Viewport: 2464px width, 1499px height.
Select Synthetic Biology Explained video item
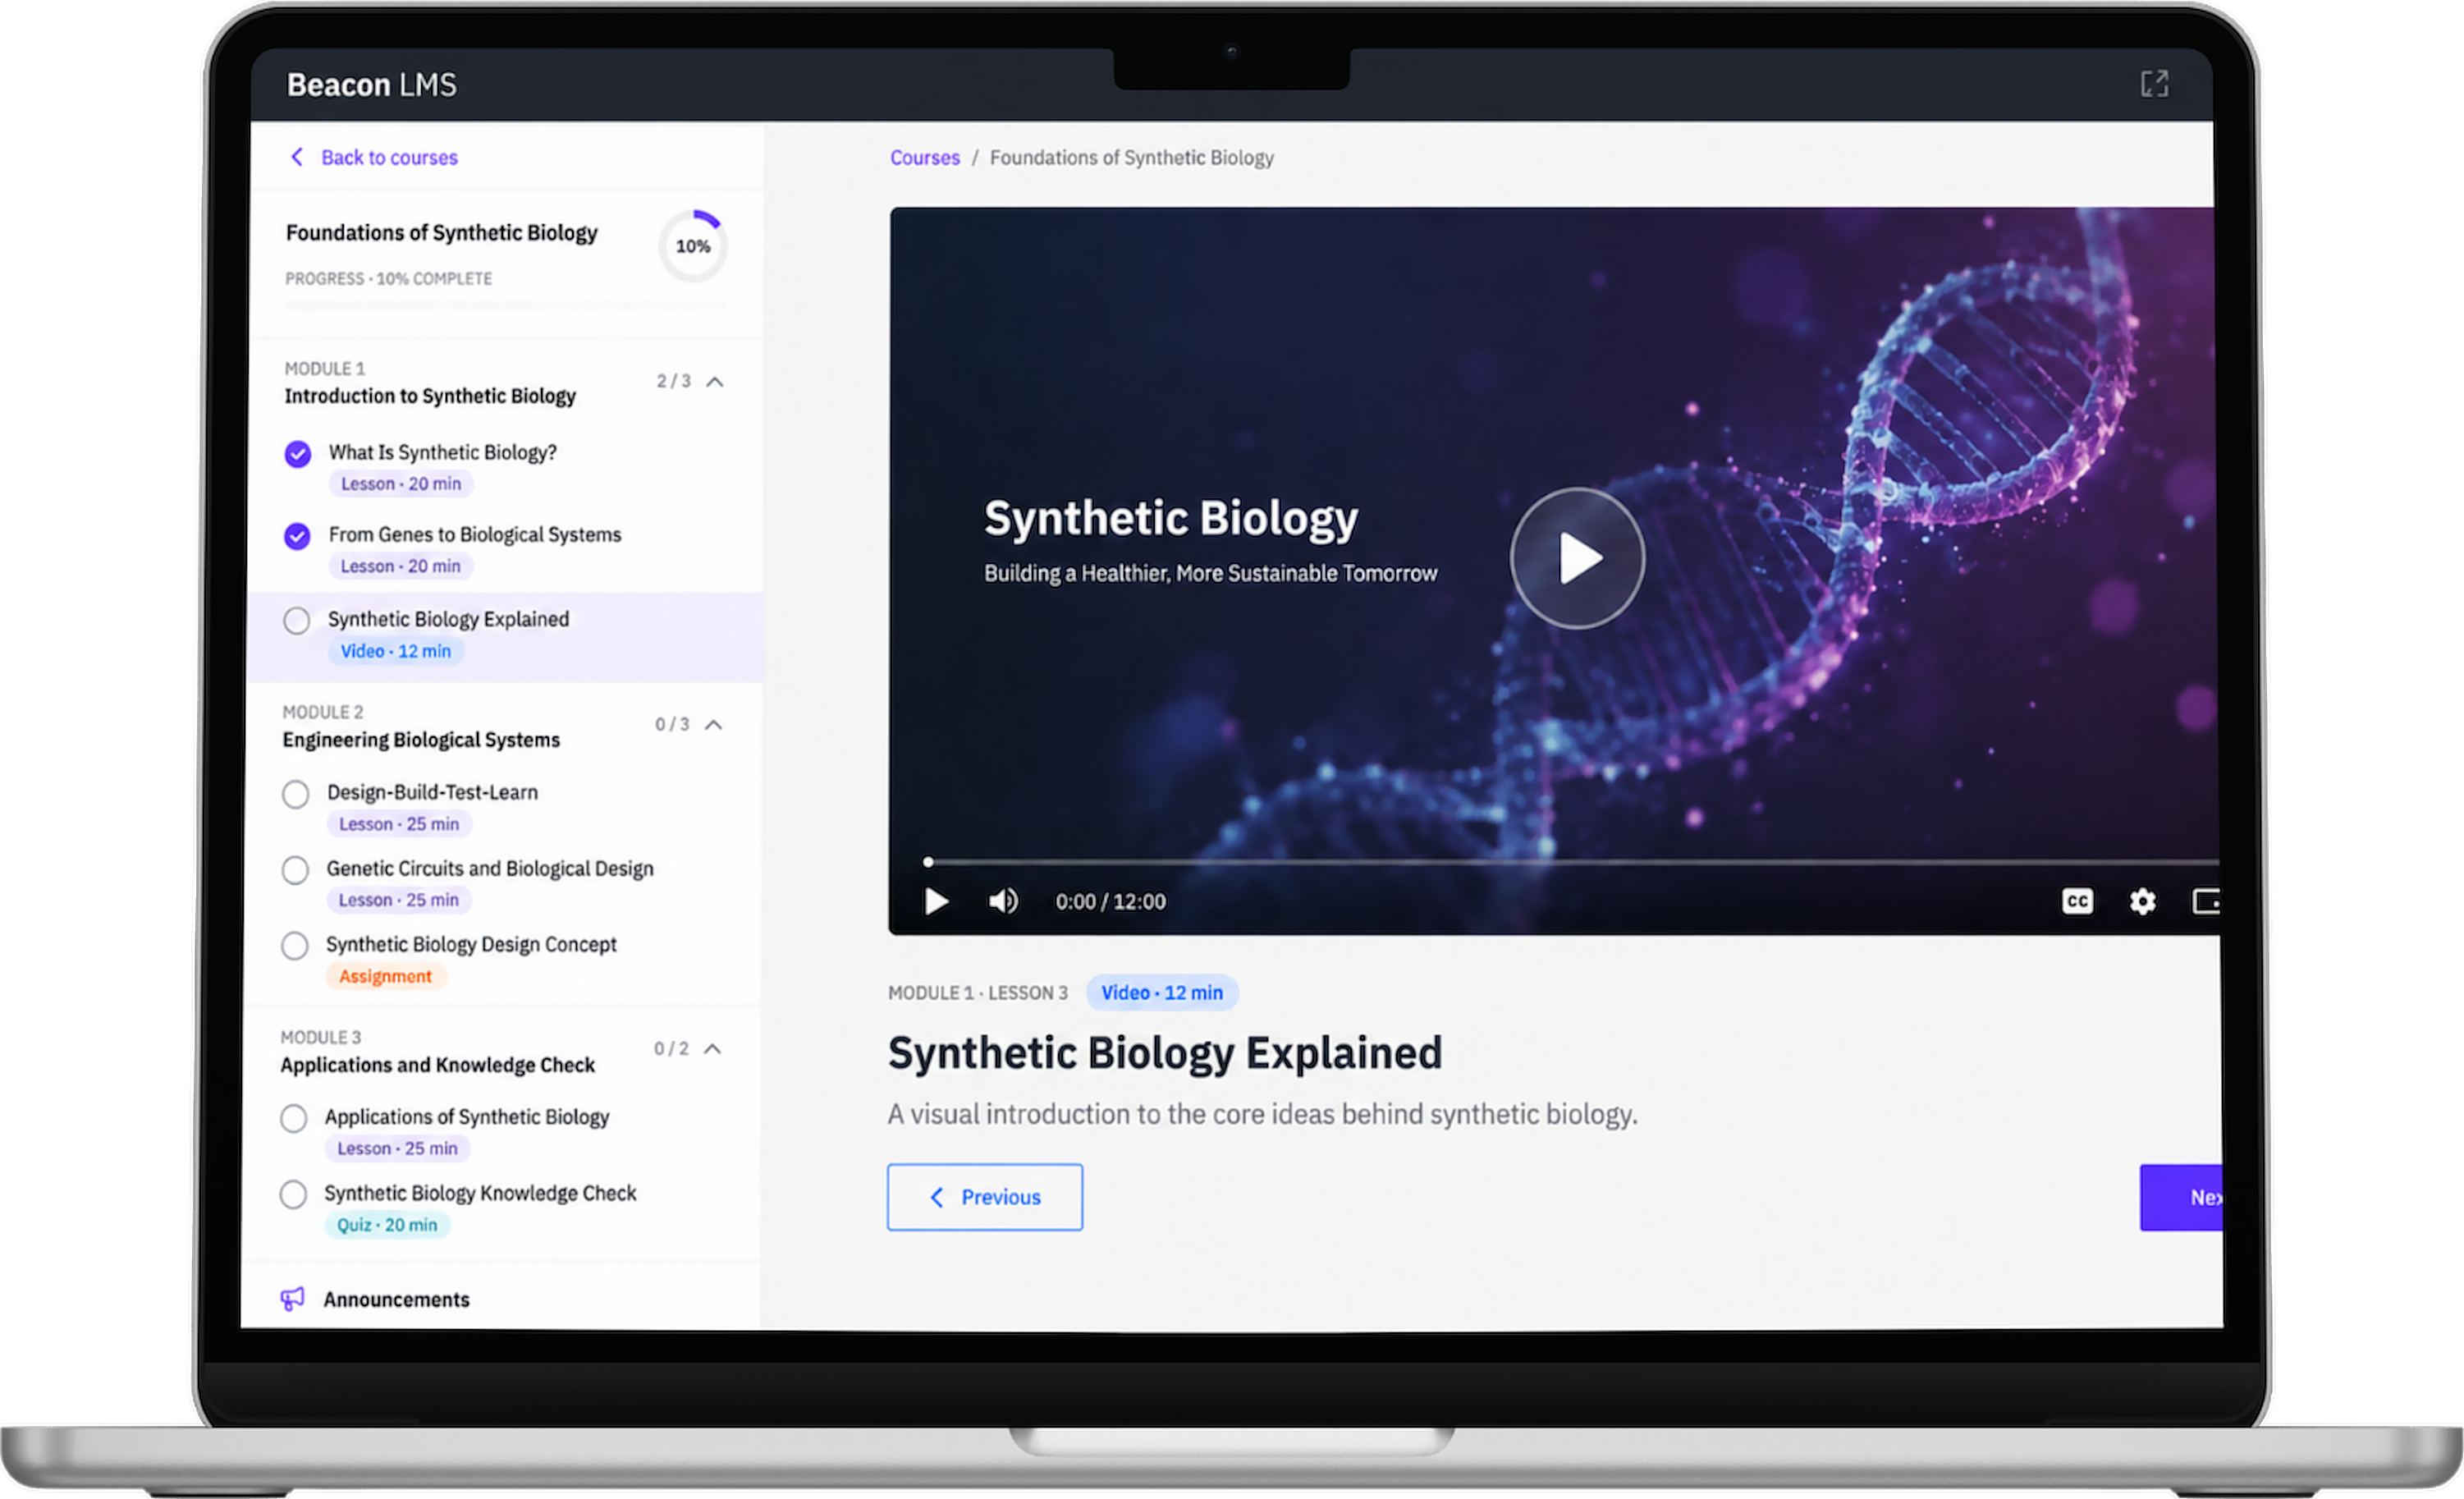coord(505,637)
